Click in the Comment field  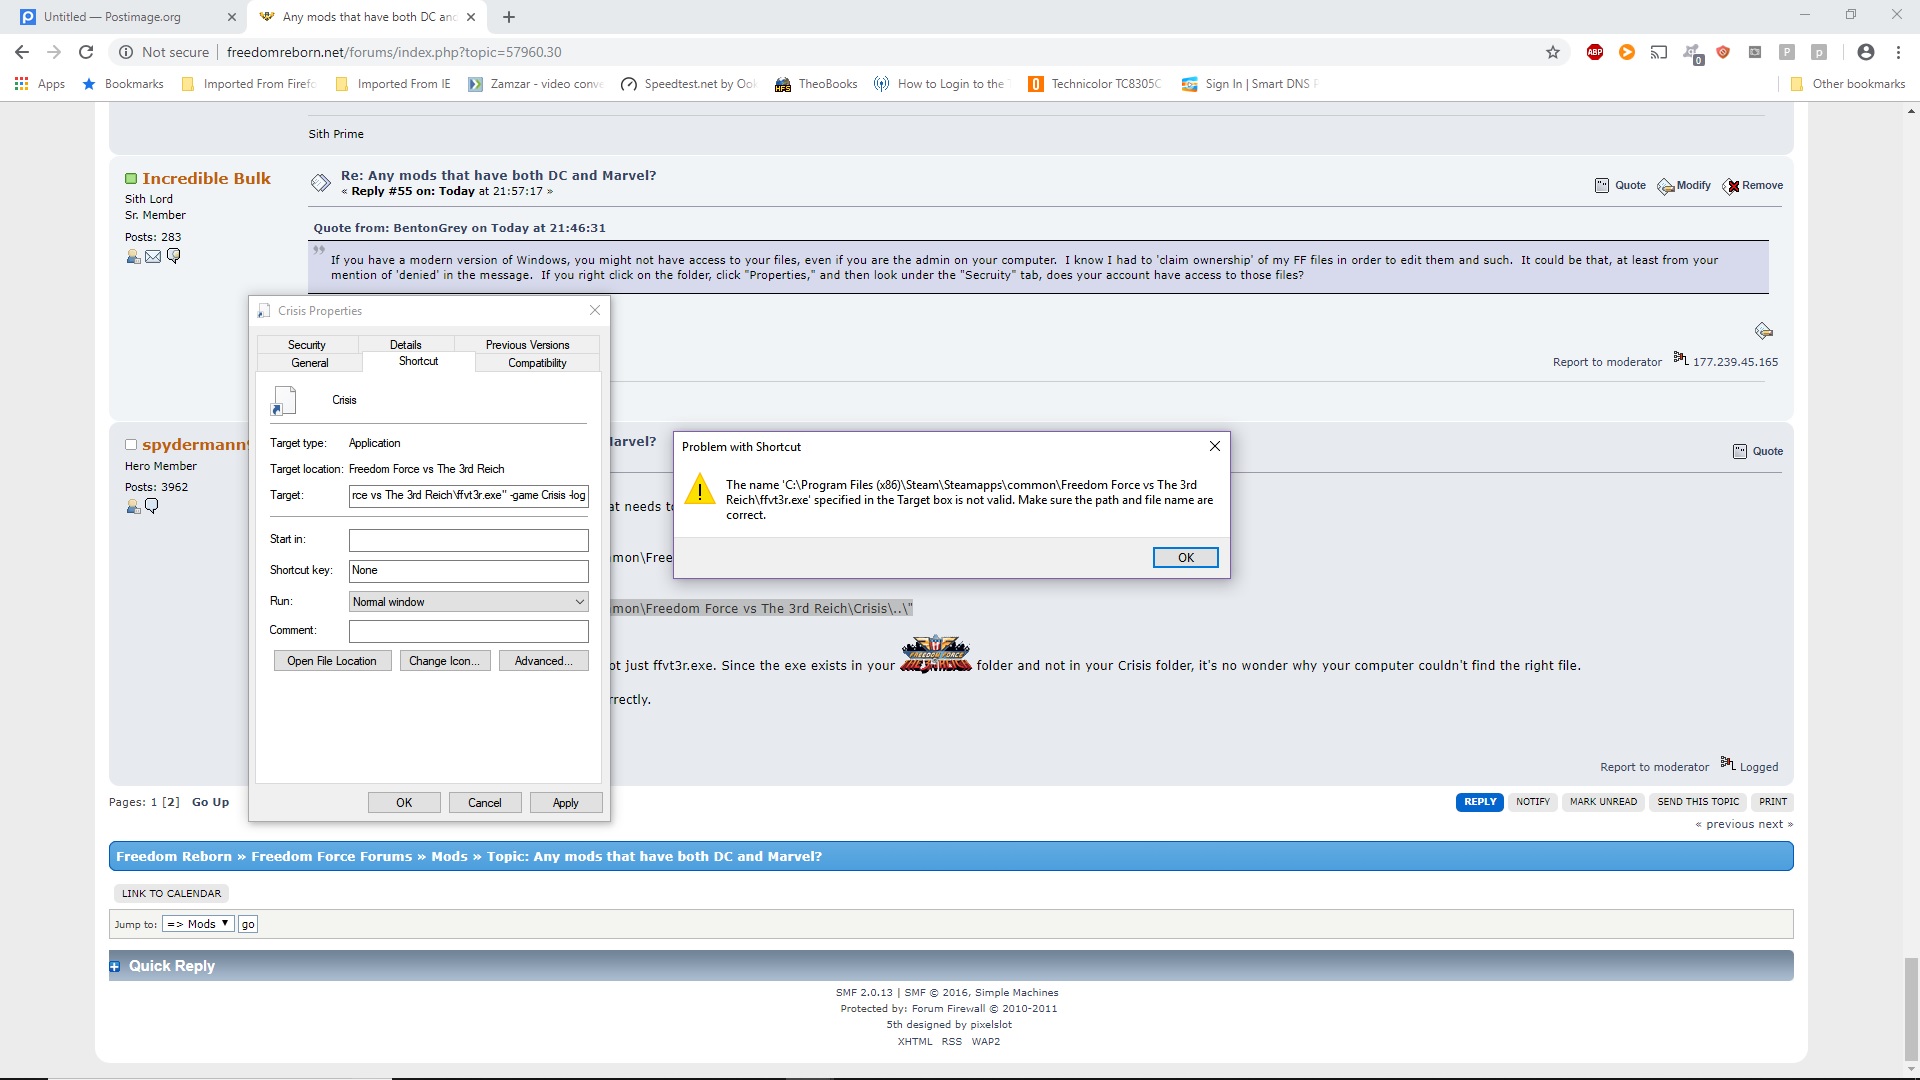(468, 631)
